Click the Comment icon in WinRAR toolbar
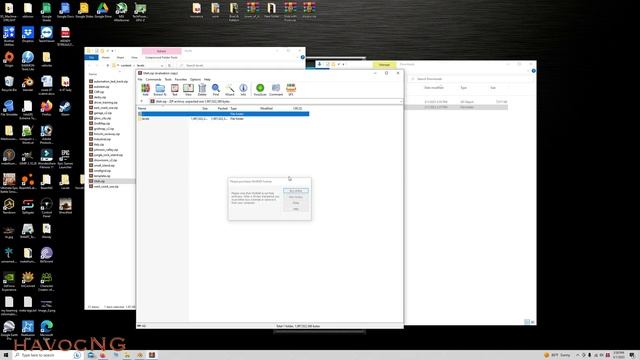The height and width of the screenshot is (360, 640). pyautogui.click(x=276, y=89)
